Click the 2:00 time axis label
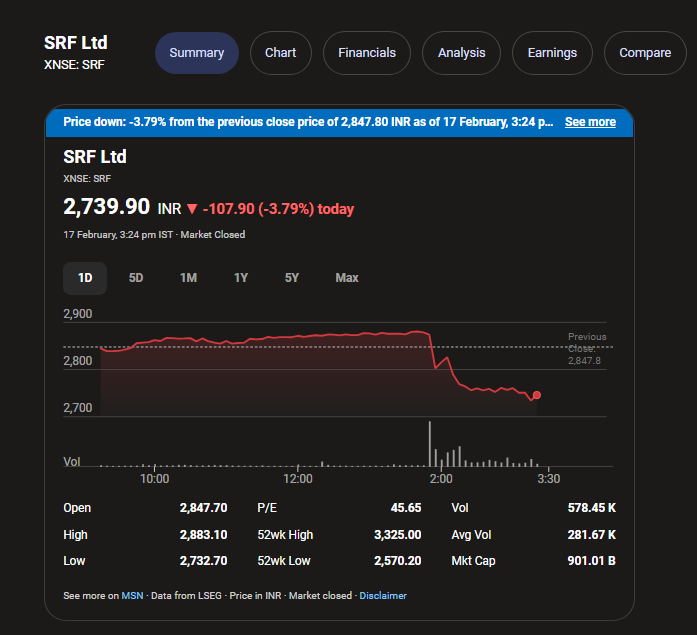 tap(441, 479)
